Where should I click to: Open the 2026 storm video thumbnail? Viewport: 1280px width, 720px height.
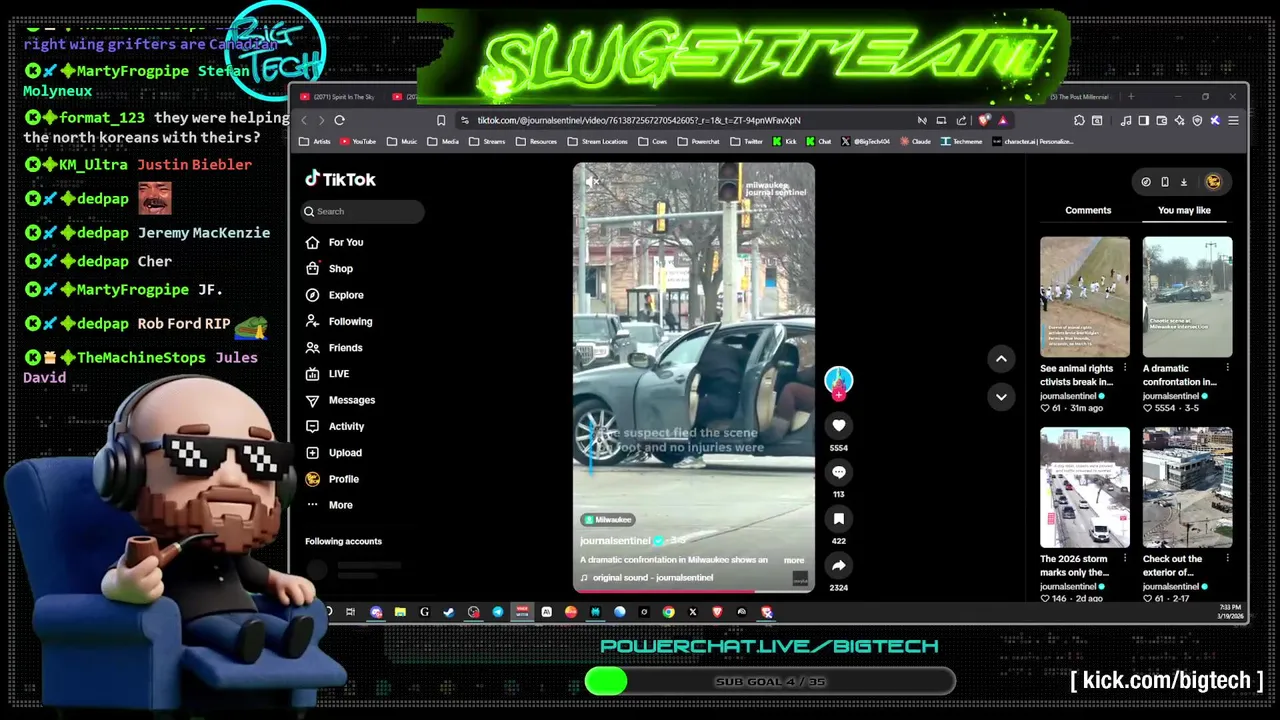pyautogui.click(x=1085, y=488)
